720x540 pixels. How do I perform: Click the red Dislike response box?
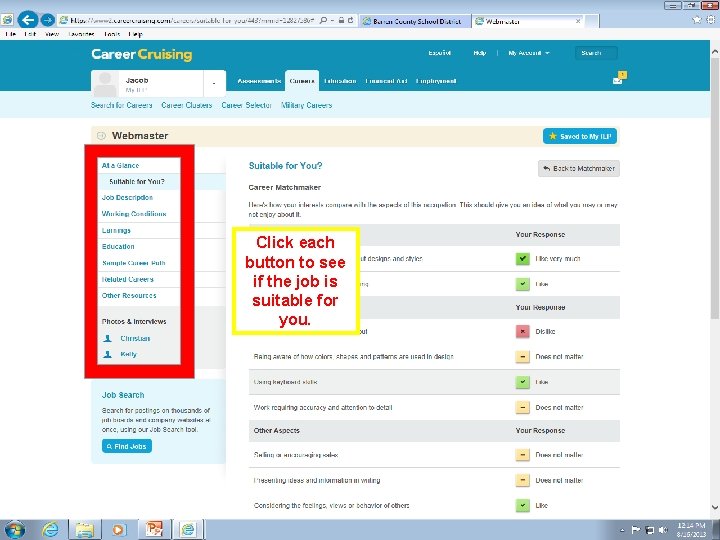[523, 332]
